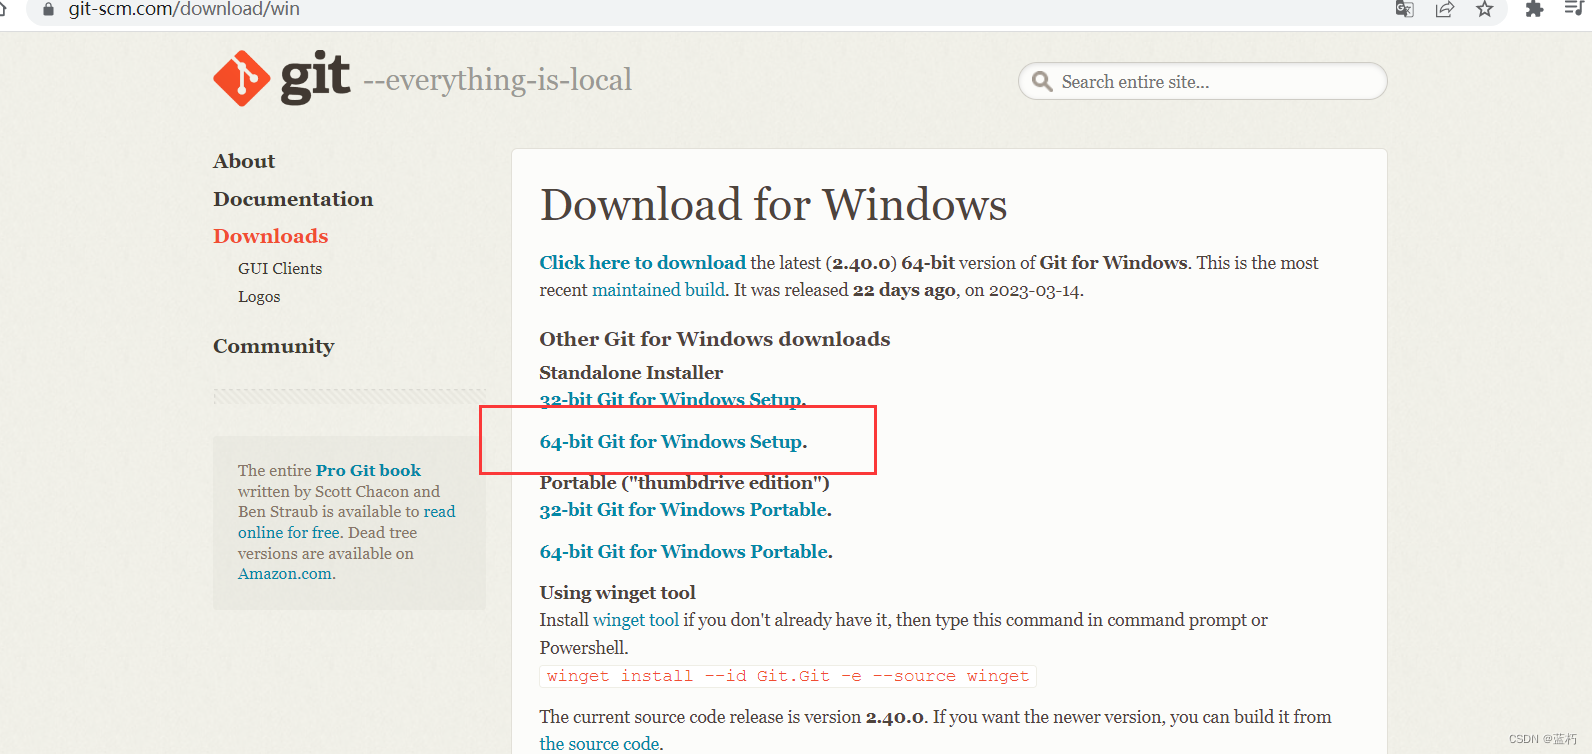Click the search magnifier icon
Image resolution: width=1592 pixels, height=754 pixels.
(1042, 82)
